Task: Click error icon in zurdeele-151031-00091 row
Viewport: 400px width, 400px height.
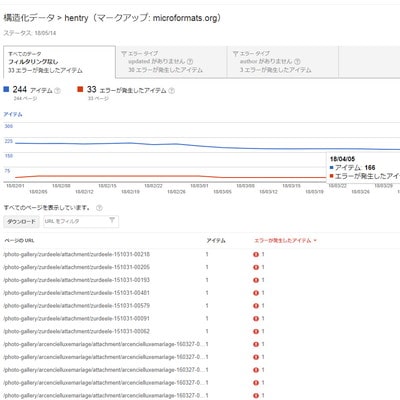Action: [x=256, y=319]
